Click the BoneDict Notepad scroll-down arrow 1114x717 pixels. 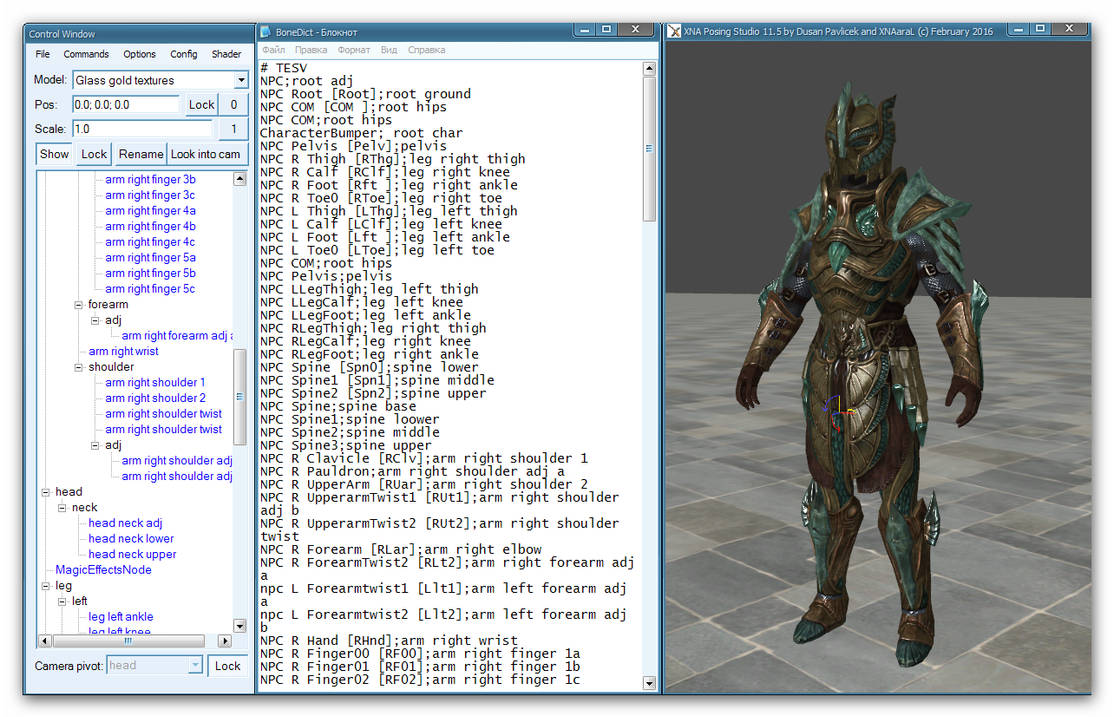click(649, 683)
